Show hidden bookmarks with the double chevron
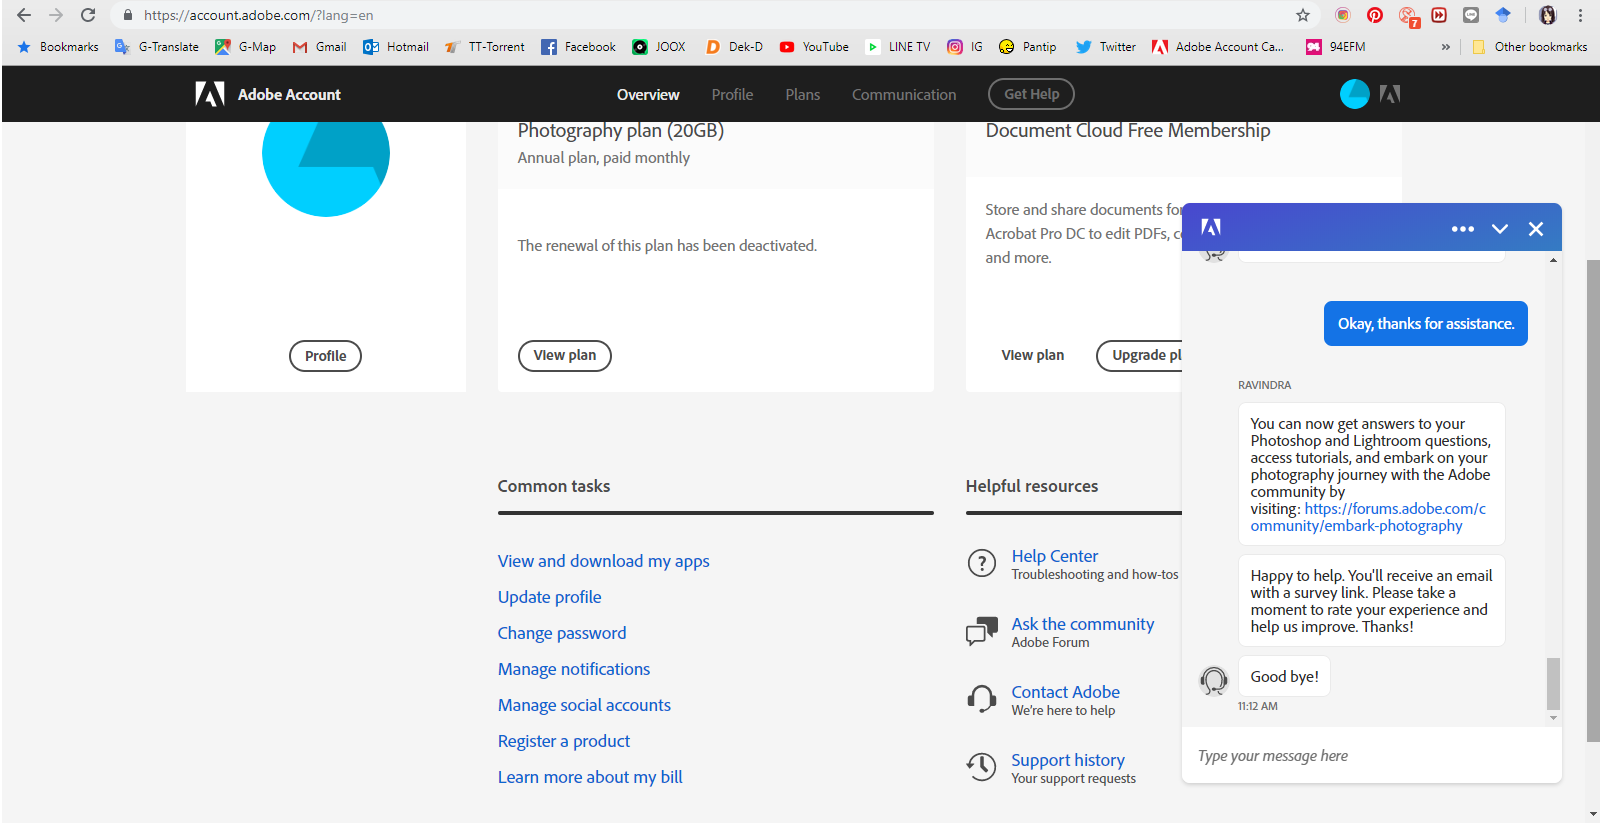The image size is (1600, 823). tap(1446, 47)
